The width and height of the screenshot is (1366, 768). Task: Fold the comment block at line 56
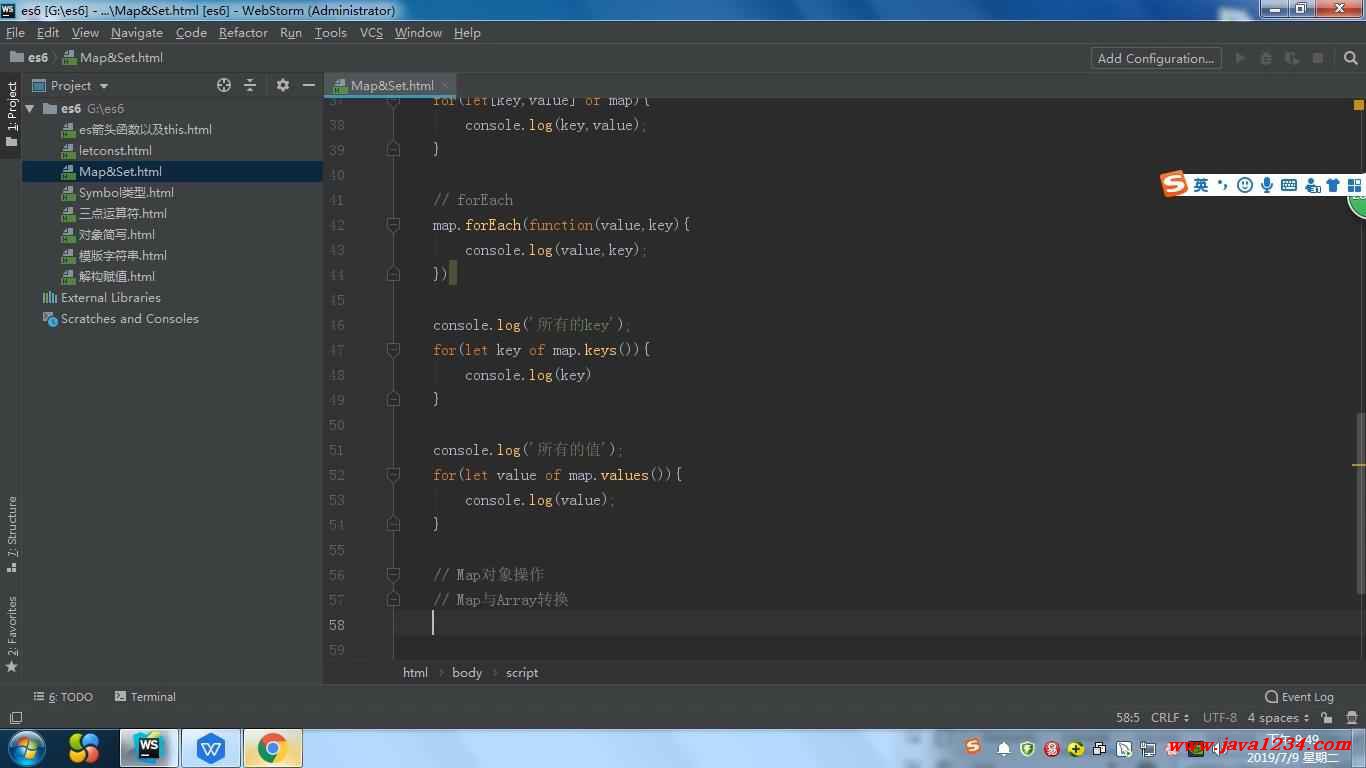point(393,575)
